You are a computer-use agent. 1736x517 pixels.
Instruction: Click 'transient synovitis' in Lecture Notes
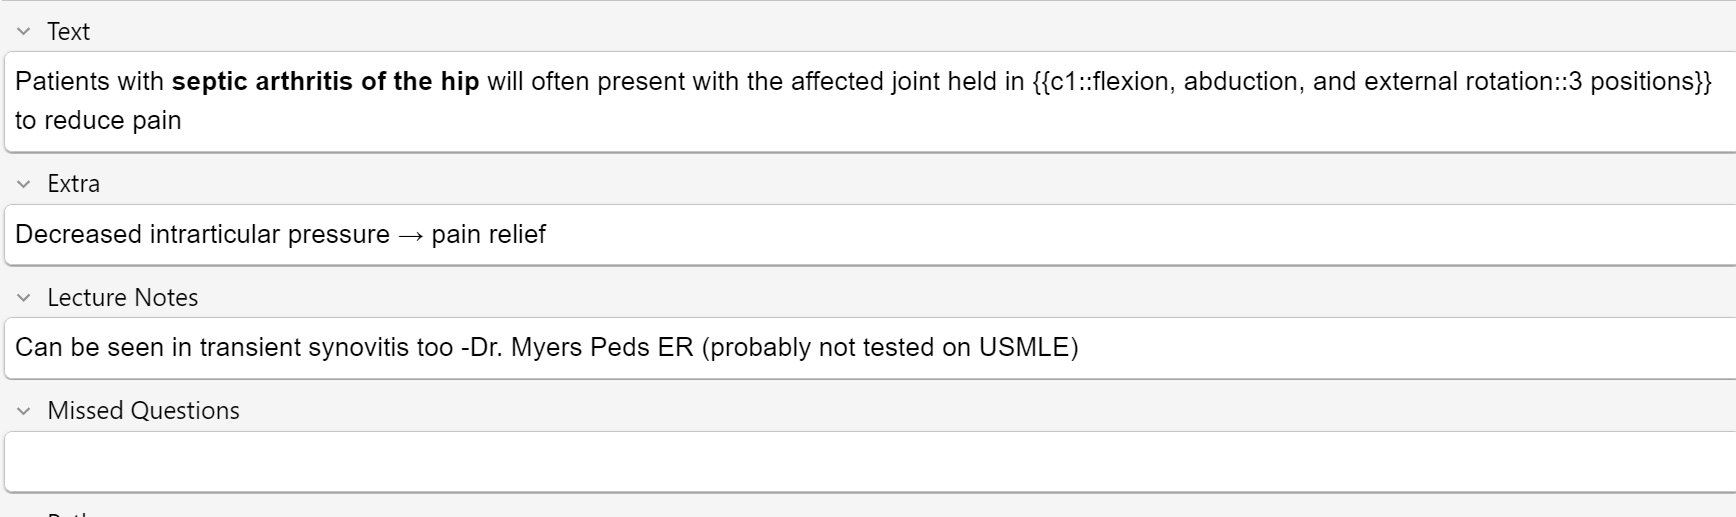tap(304, 347)
